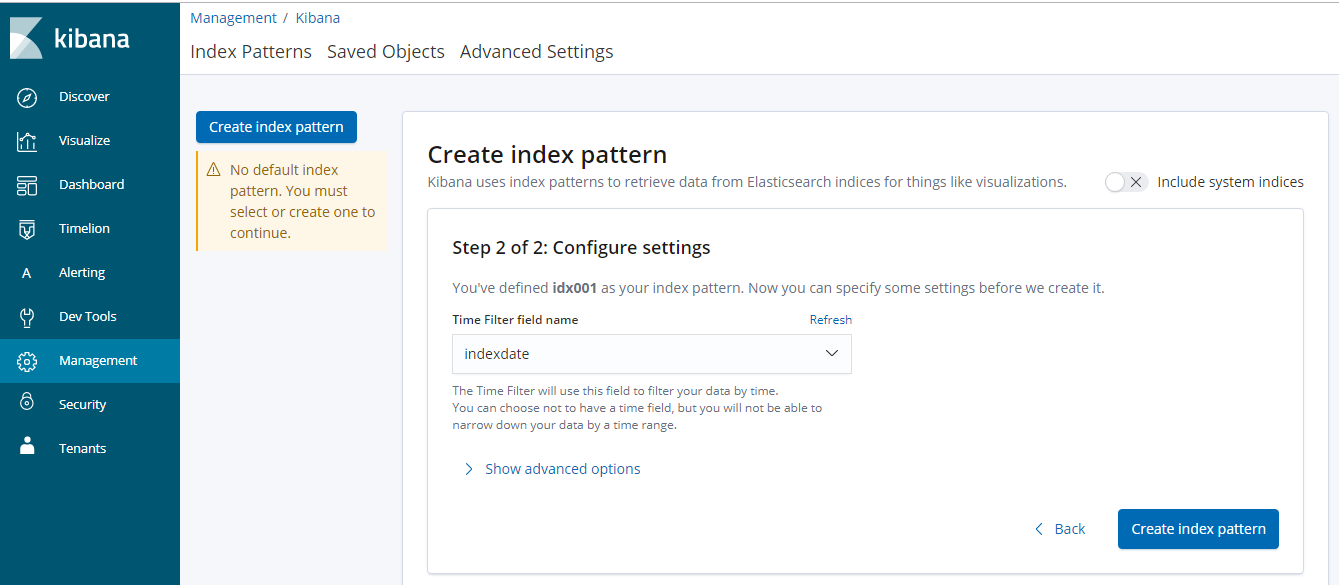Open Dashboard in the sidebar

coord(90,185)
